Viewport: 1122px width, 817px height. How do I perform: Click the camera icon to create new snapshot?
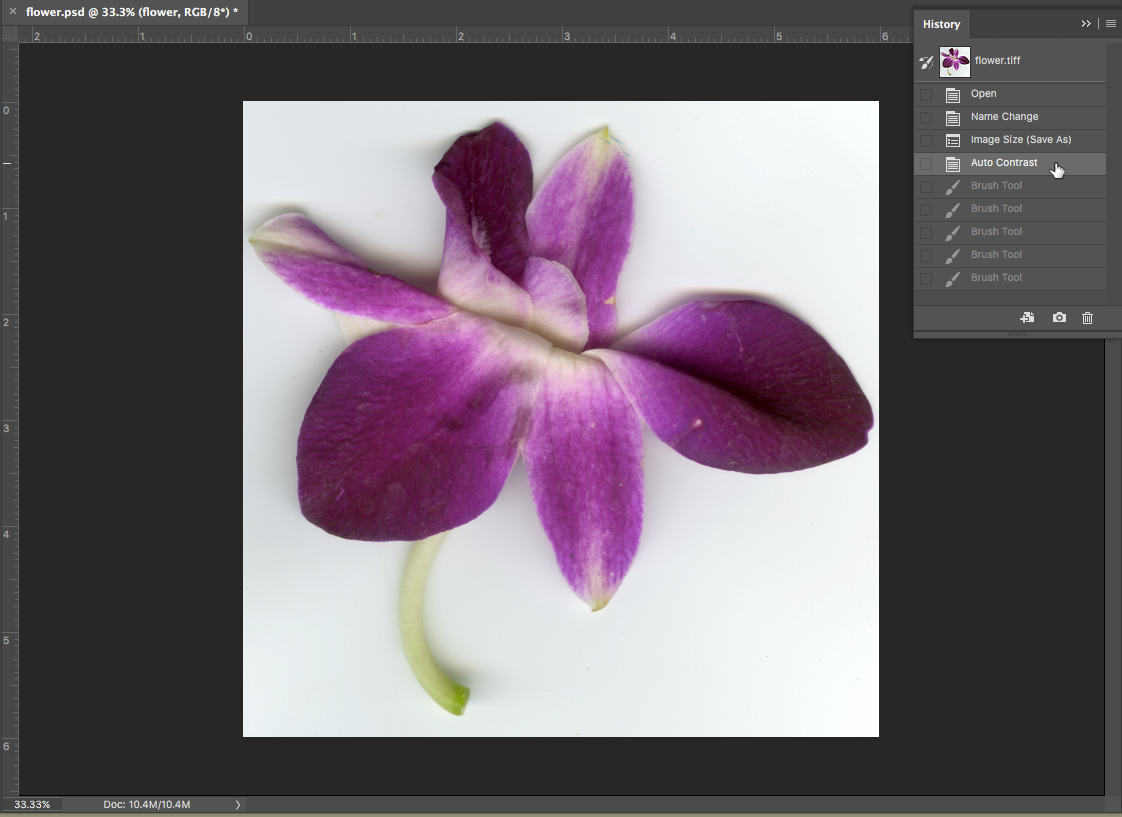(x=1059, y=318)
